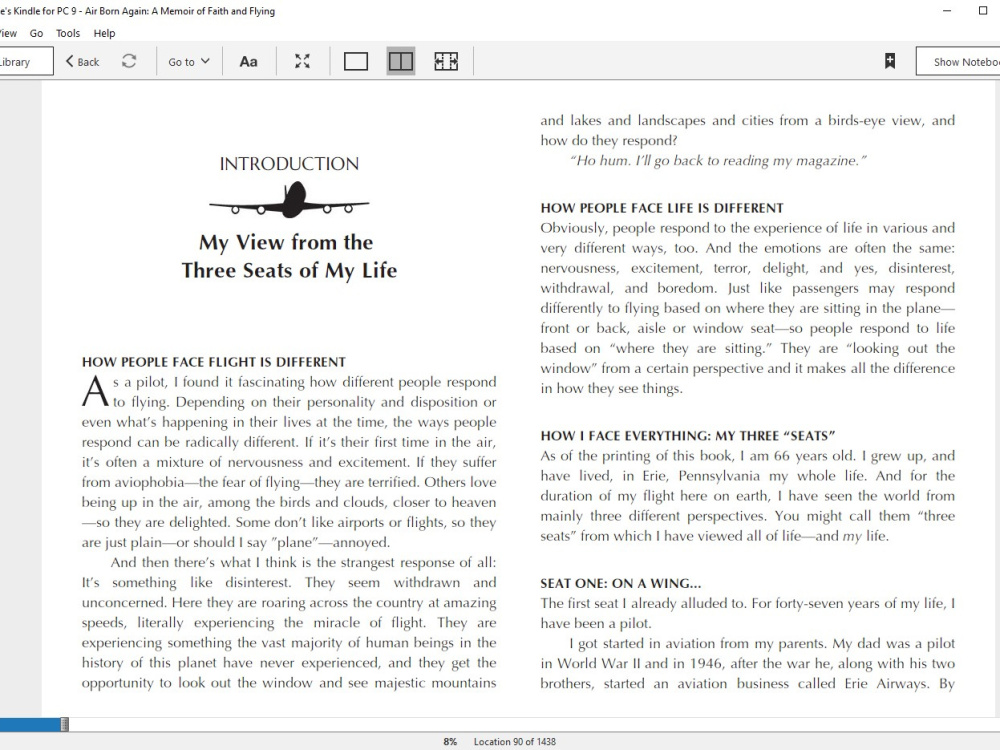Viewport: 1000px width, 750px height.
Task: Click the INTRODUCTION chapter heading
Action: coord(289,164)
